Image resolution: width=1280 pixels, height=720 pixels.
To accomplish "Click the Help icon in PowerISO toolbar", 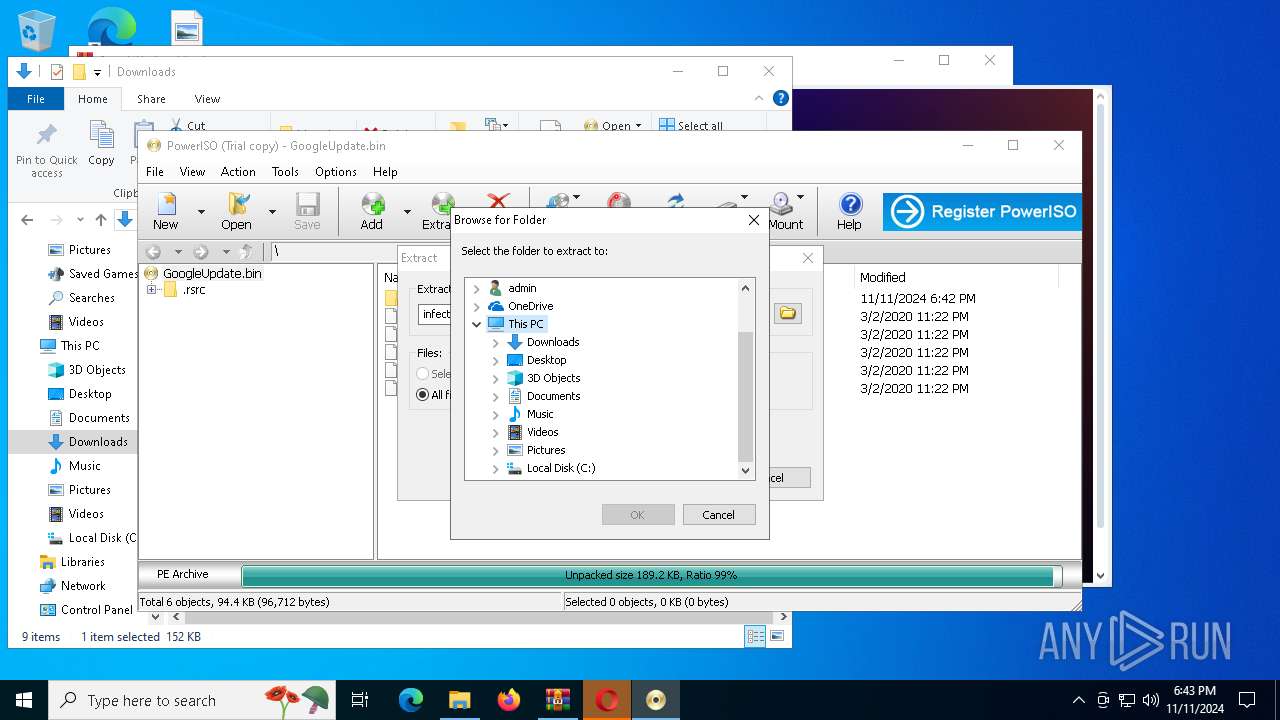I will tap(849, 211).
